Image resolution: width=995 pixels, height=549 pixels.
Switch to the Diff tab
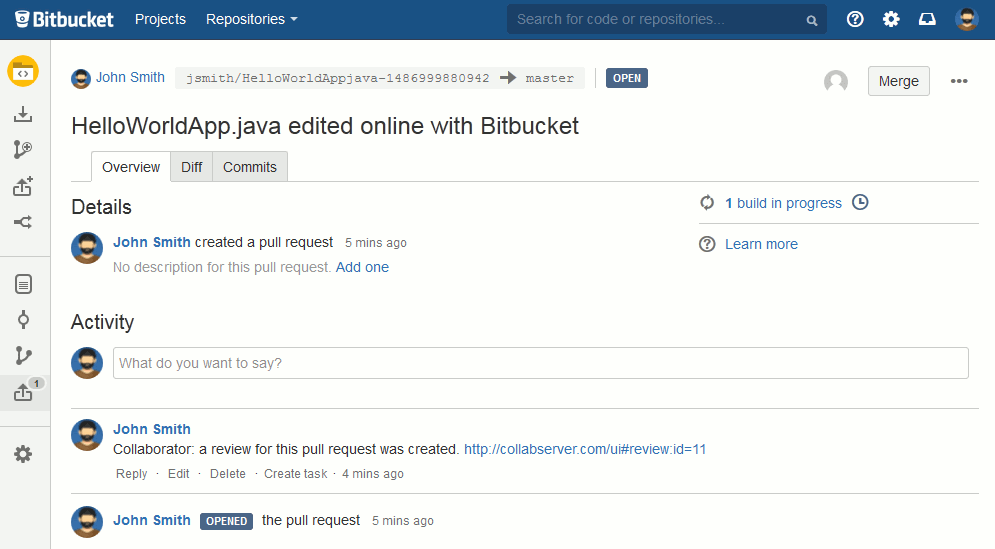(191, 167)
